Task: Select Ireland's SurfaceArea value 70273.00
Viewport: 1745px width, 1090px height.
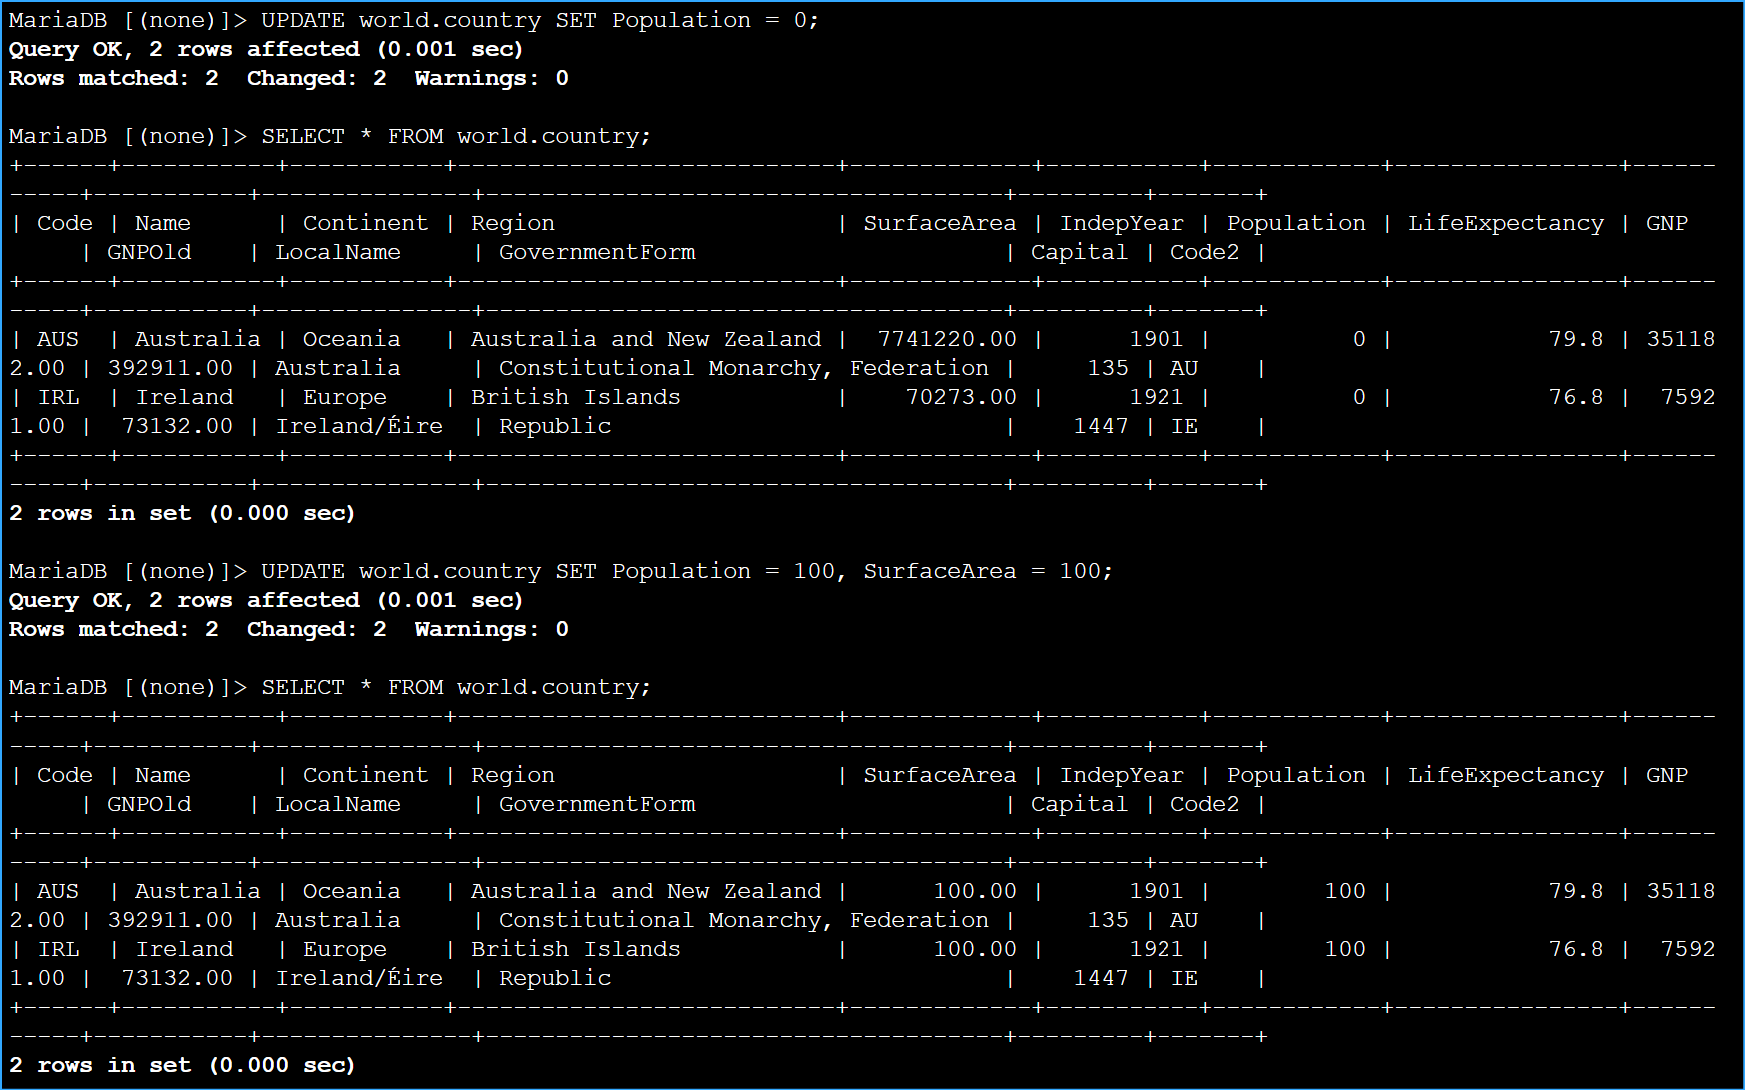Action: coord(960,397)
